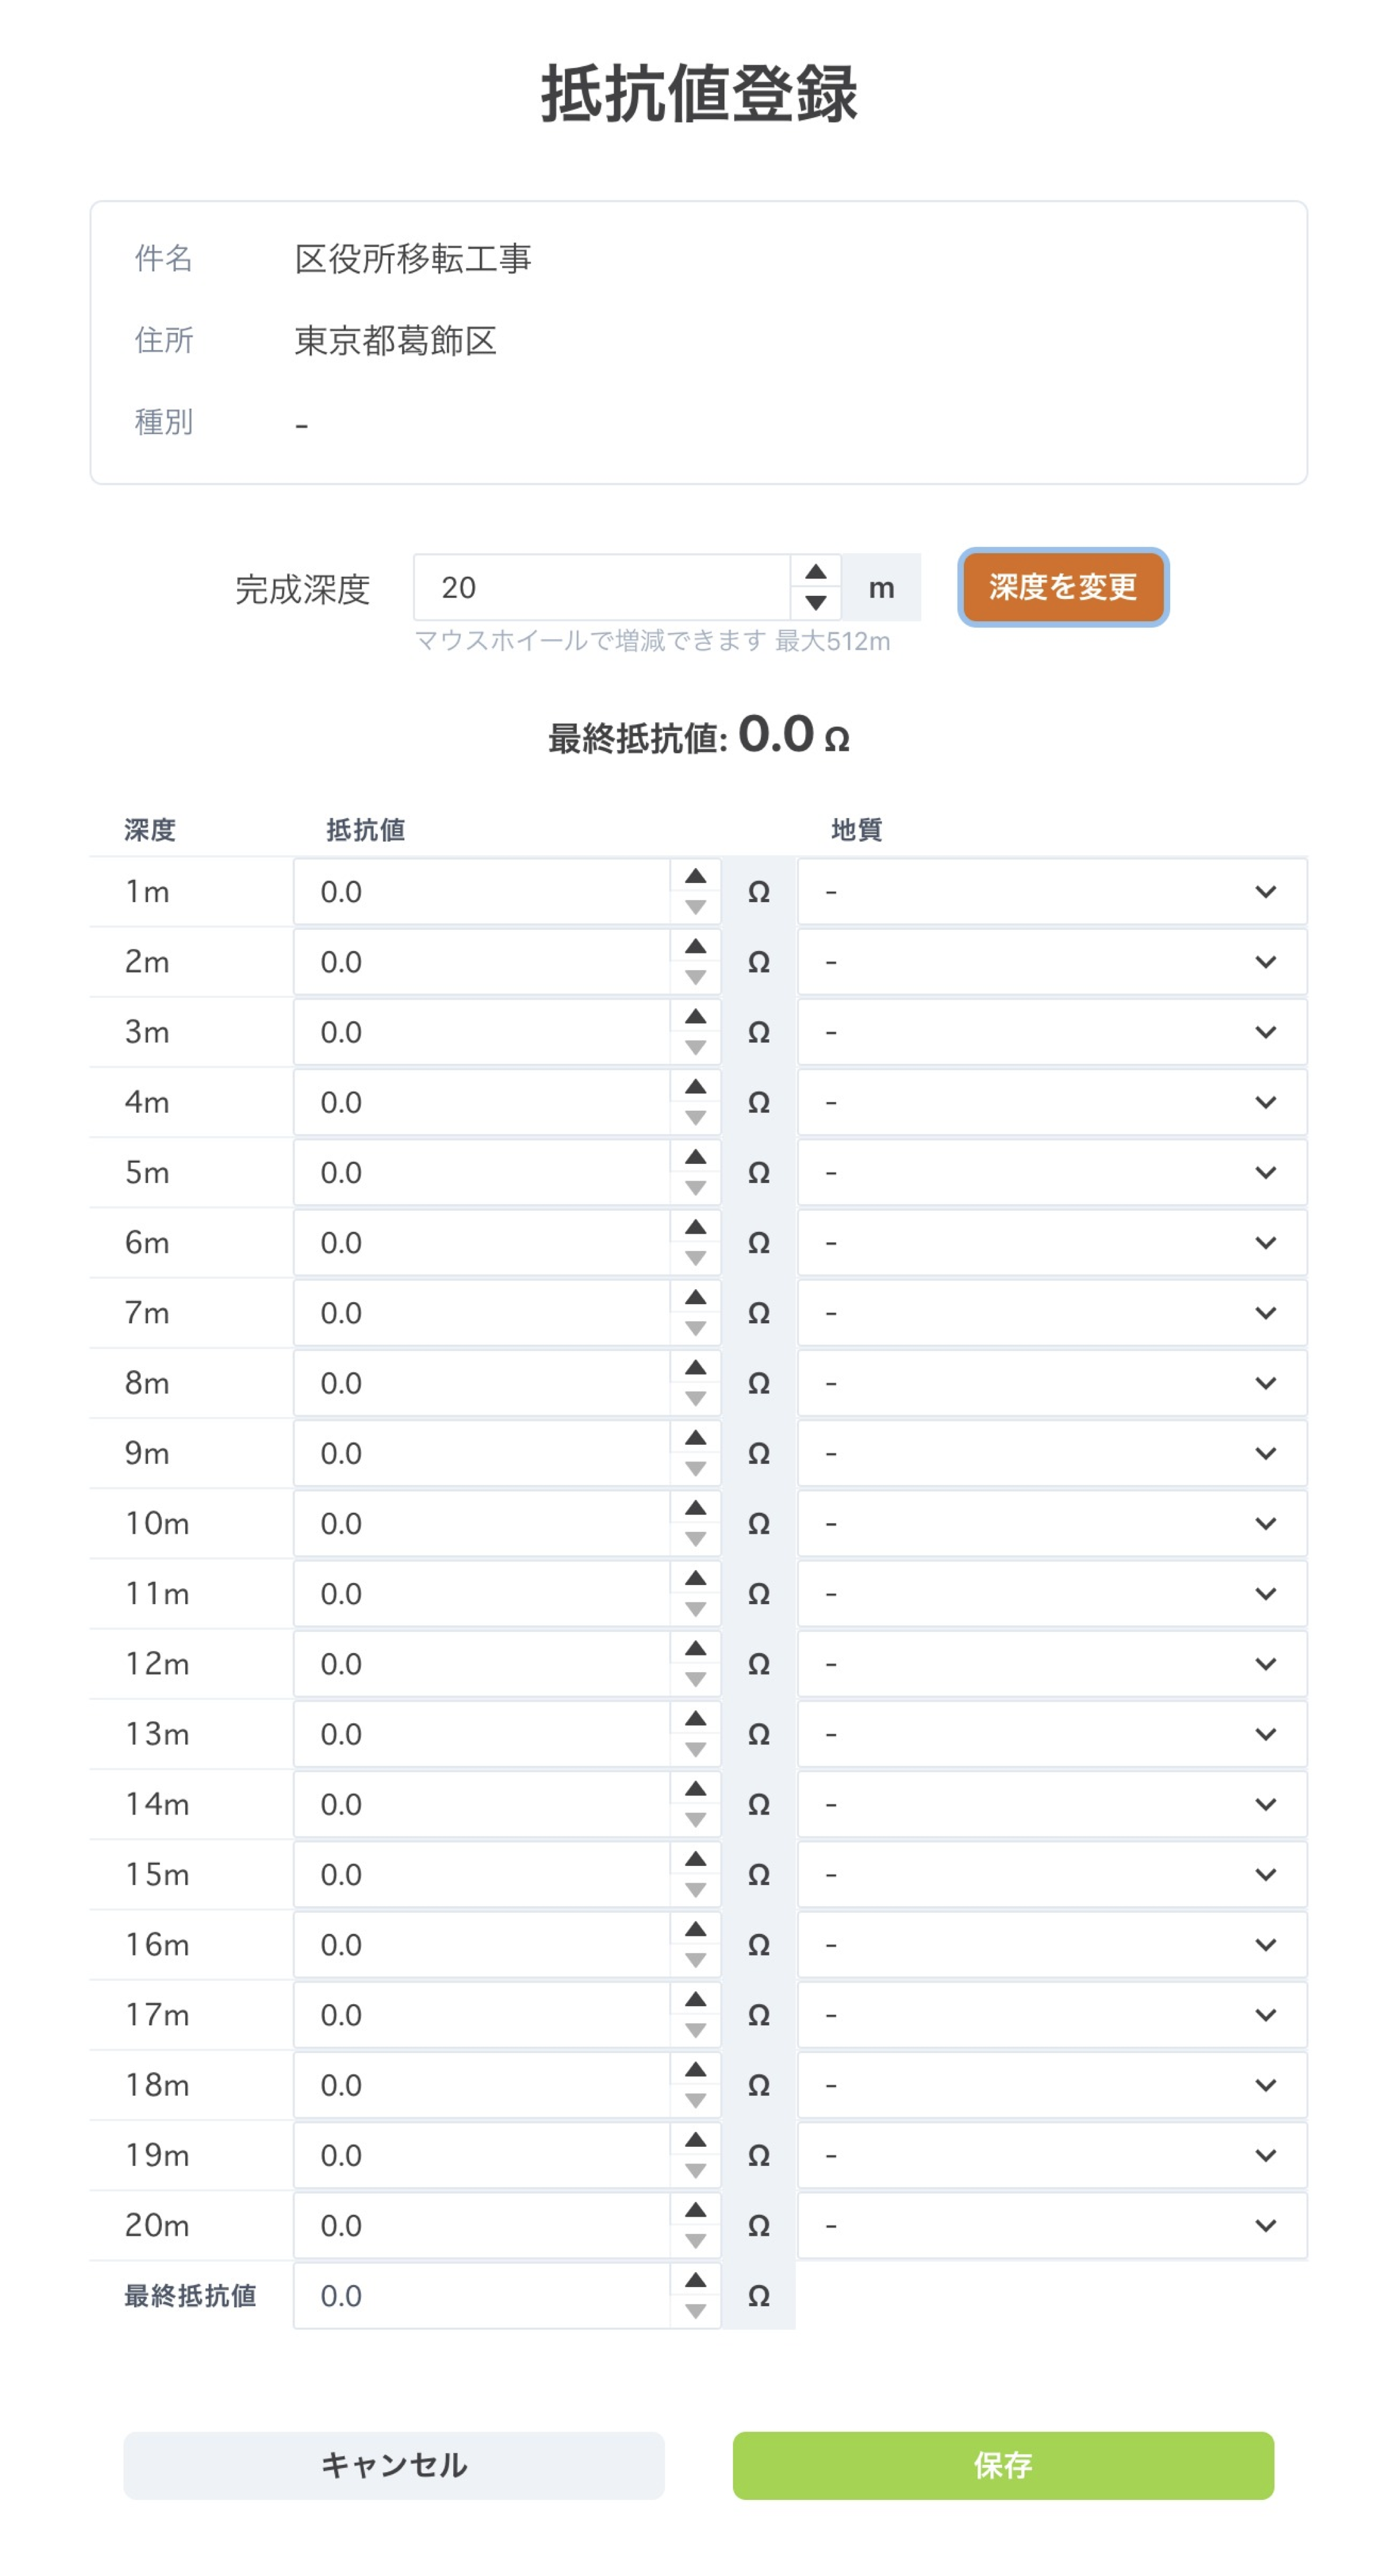Decrease the 12m resistance value

click(695, 1679)
